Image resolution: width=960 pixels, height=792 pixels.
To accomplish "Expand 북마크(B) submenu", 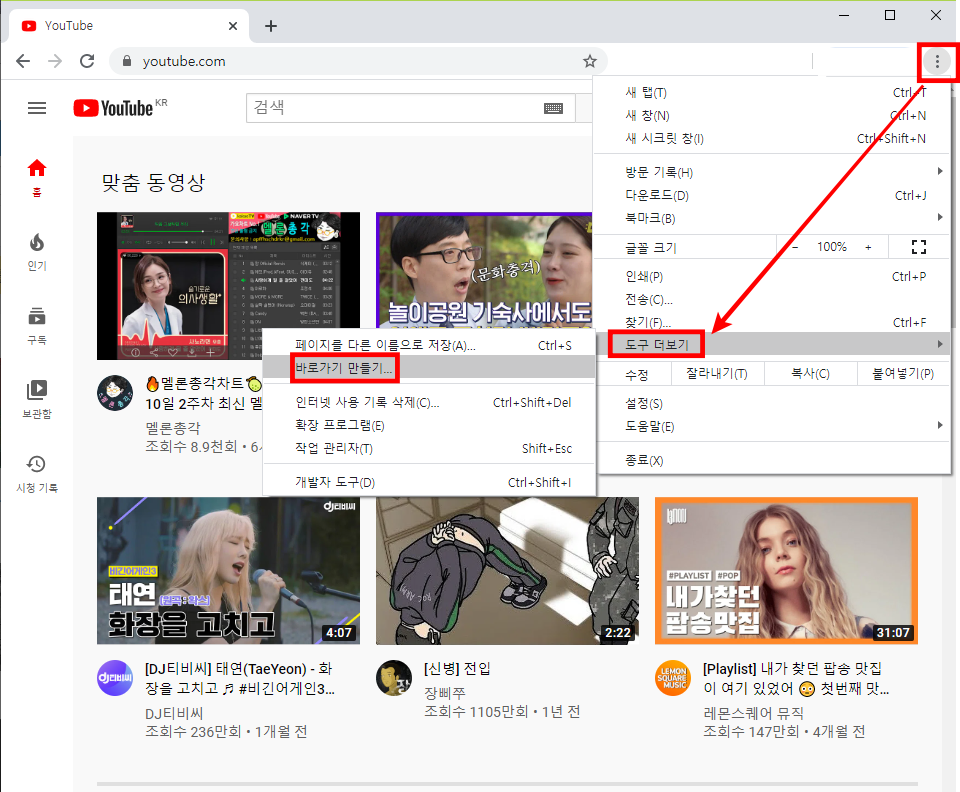I will [x=772, y=218].
